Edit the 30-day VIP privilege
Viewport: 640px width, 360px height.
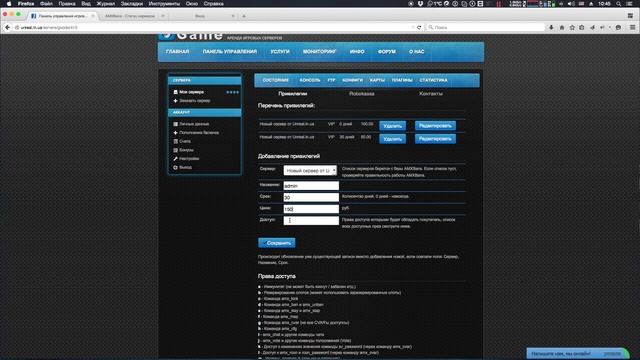(435, 139)
